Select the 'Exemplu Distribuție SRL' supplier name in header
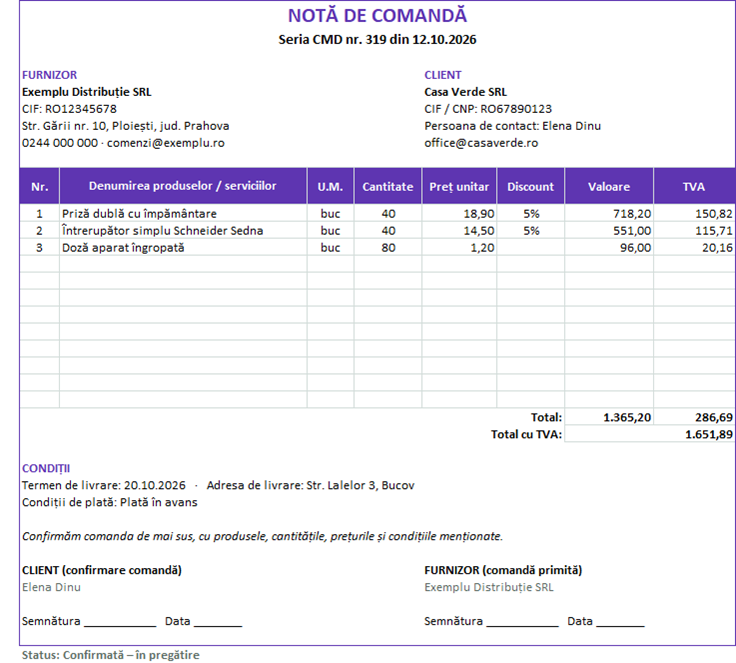The image size is (736, 663). pos(87,92)
